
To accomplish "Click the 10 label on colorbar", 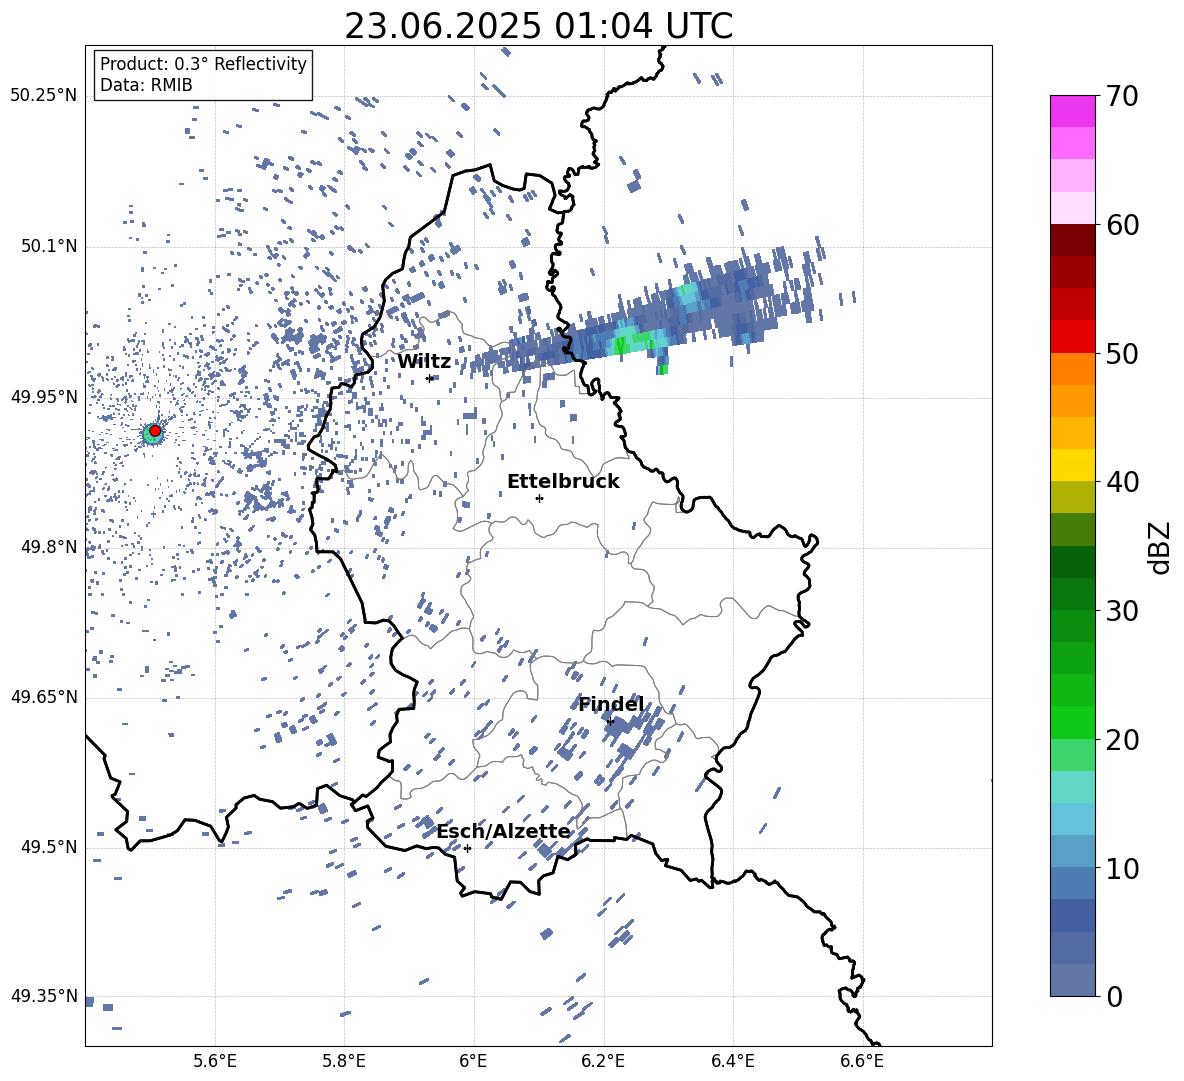I will (1122, 868).
